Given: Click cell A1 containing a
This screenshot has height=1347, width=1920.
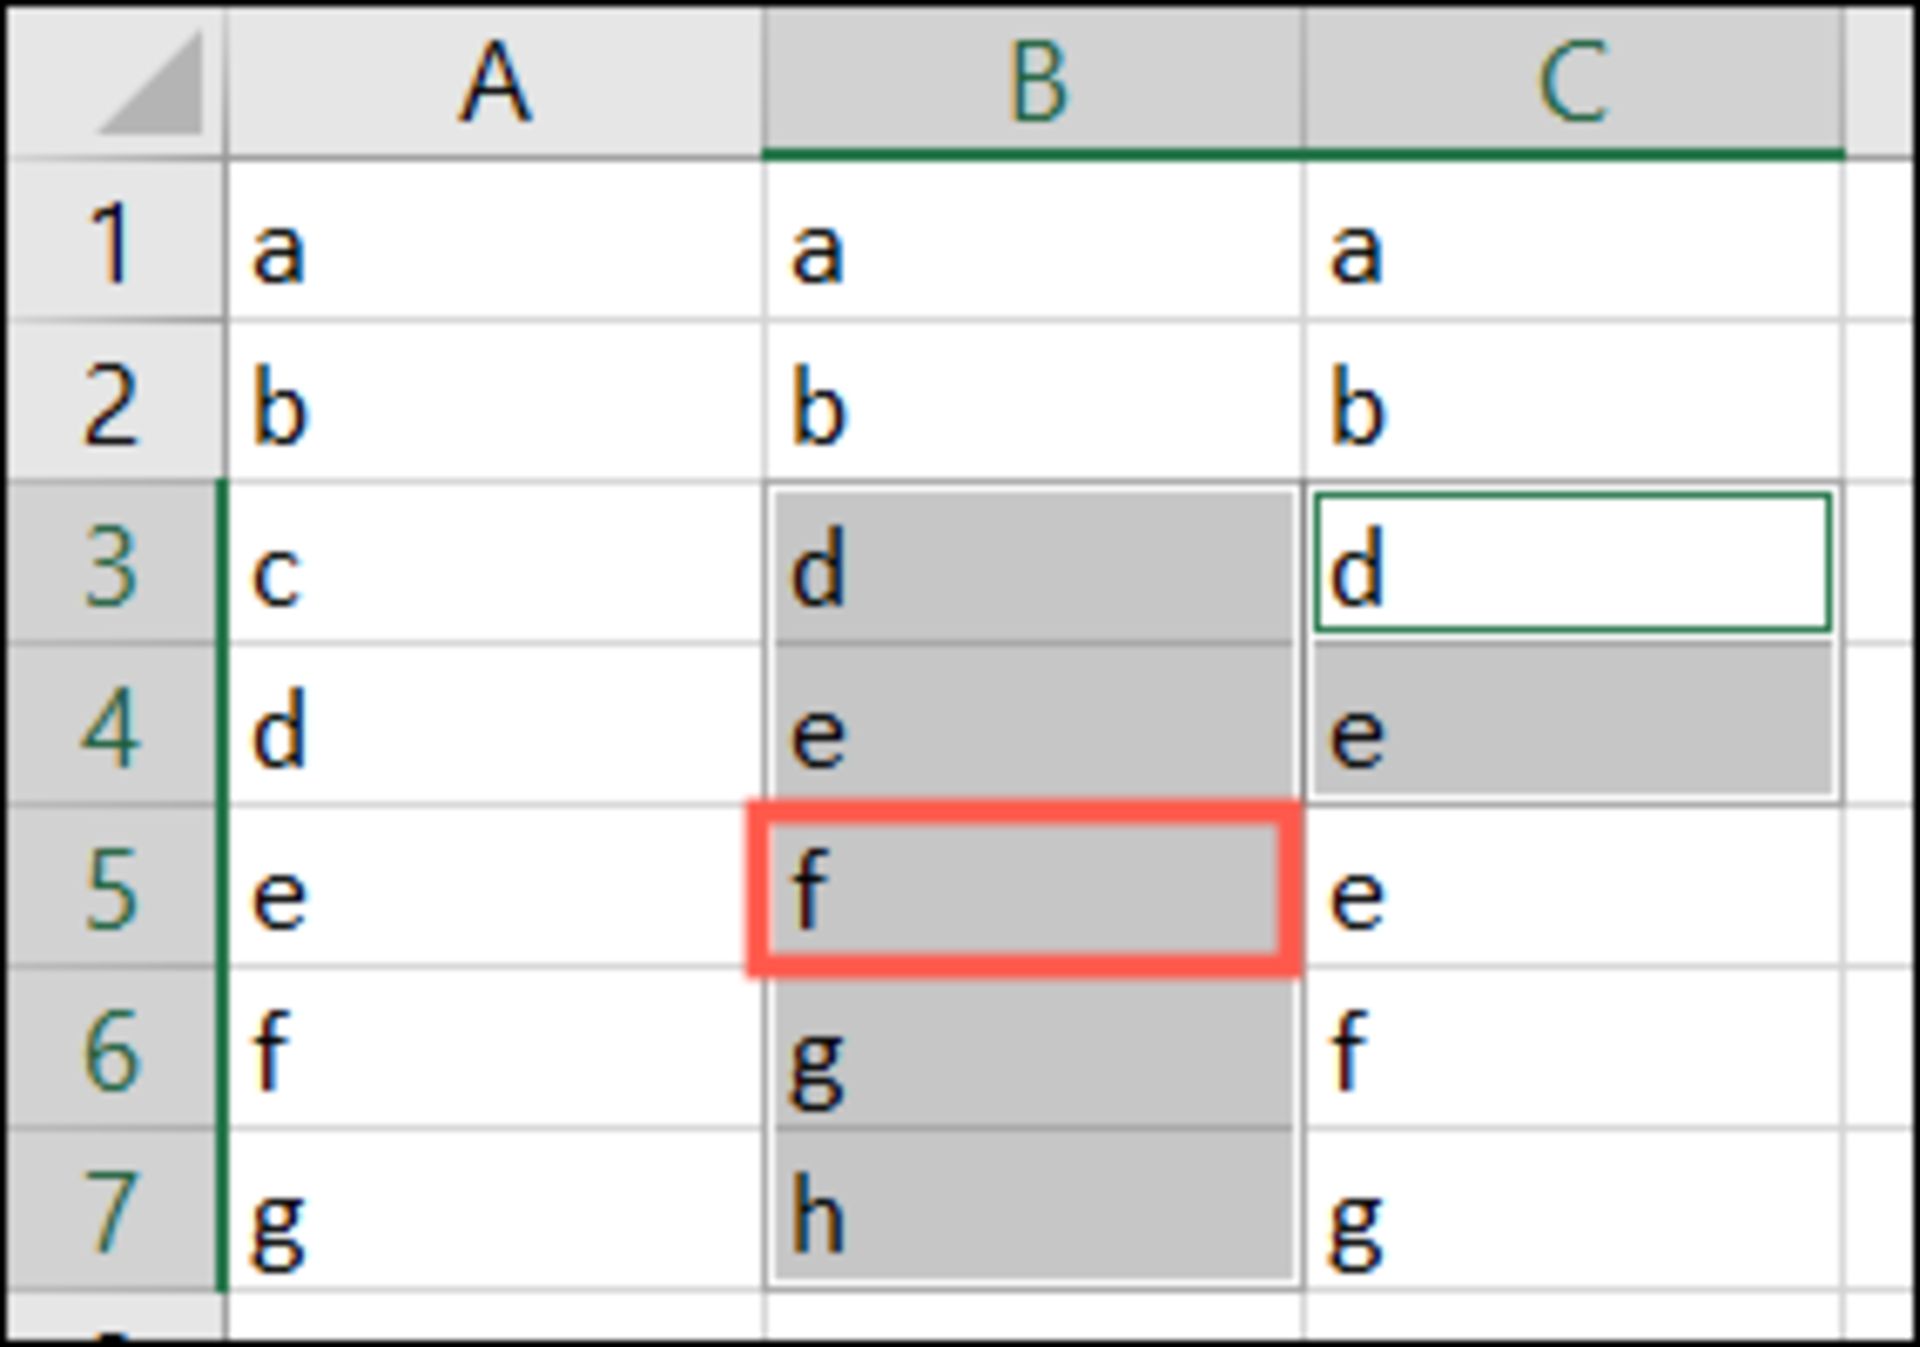Looking at the screenshot, I should (x=495, y=241).
